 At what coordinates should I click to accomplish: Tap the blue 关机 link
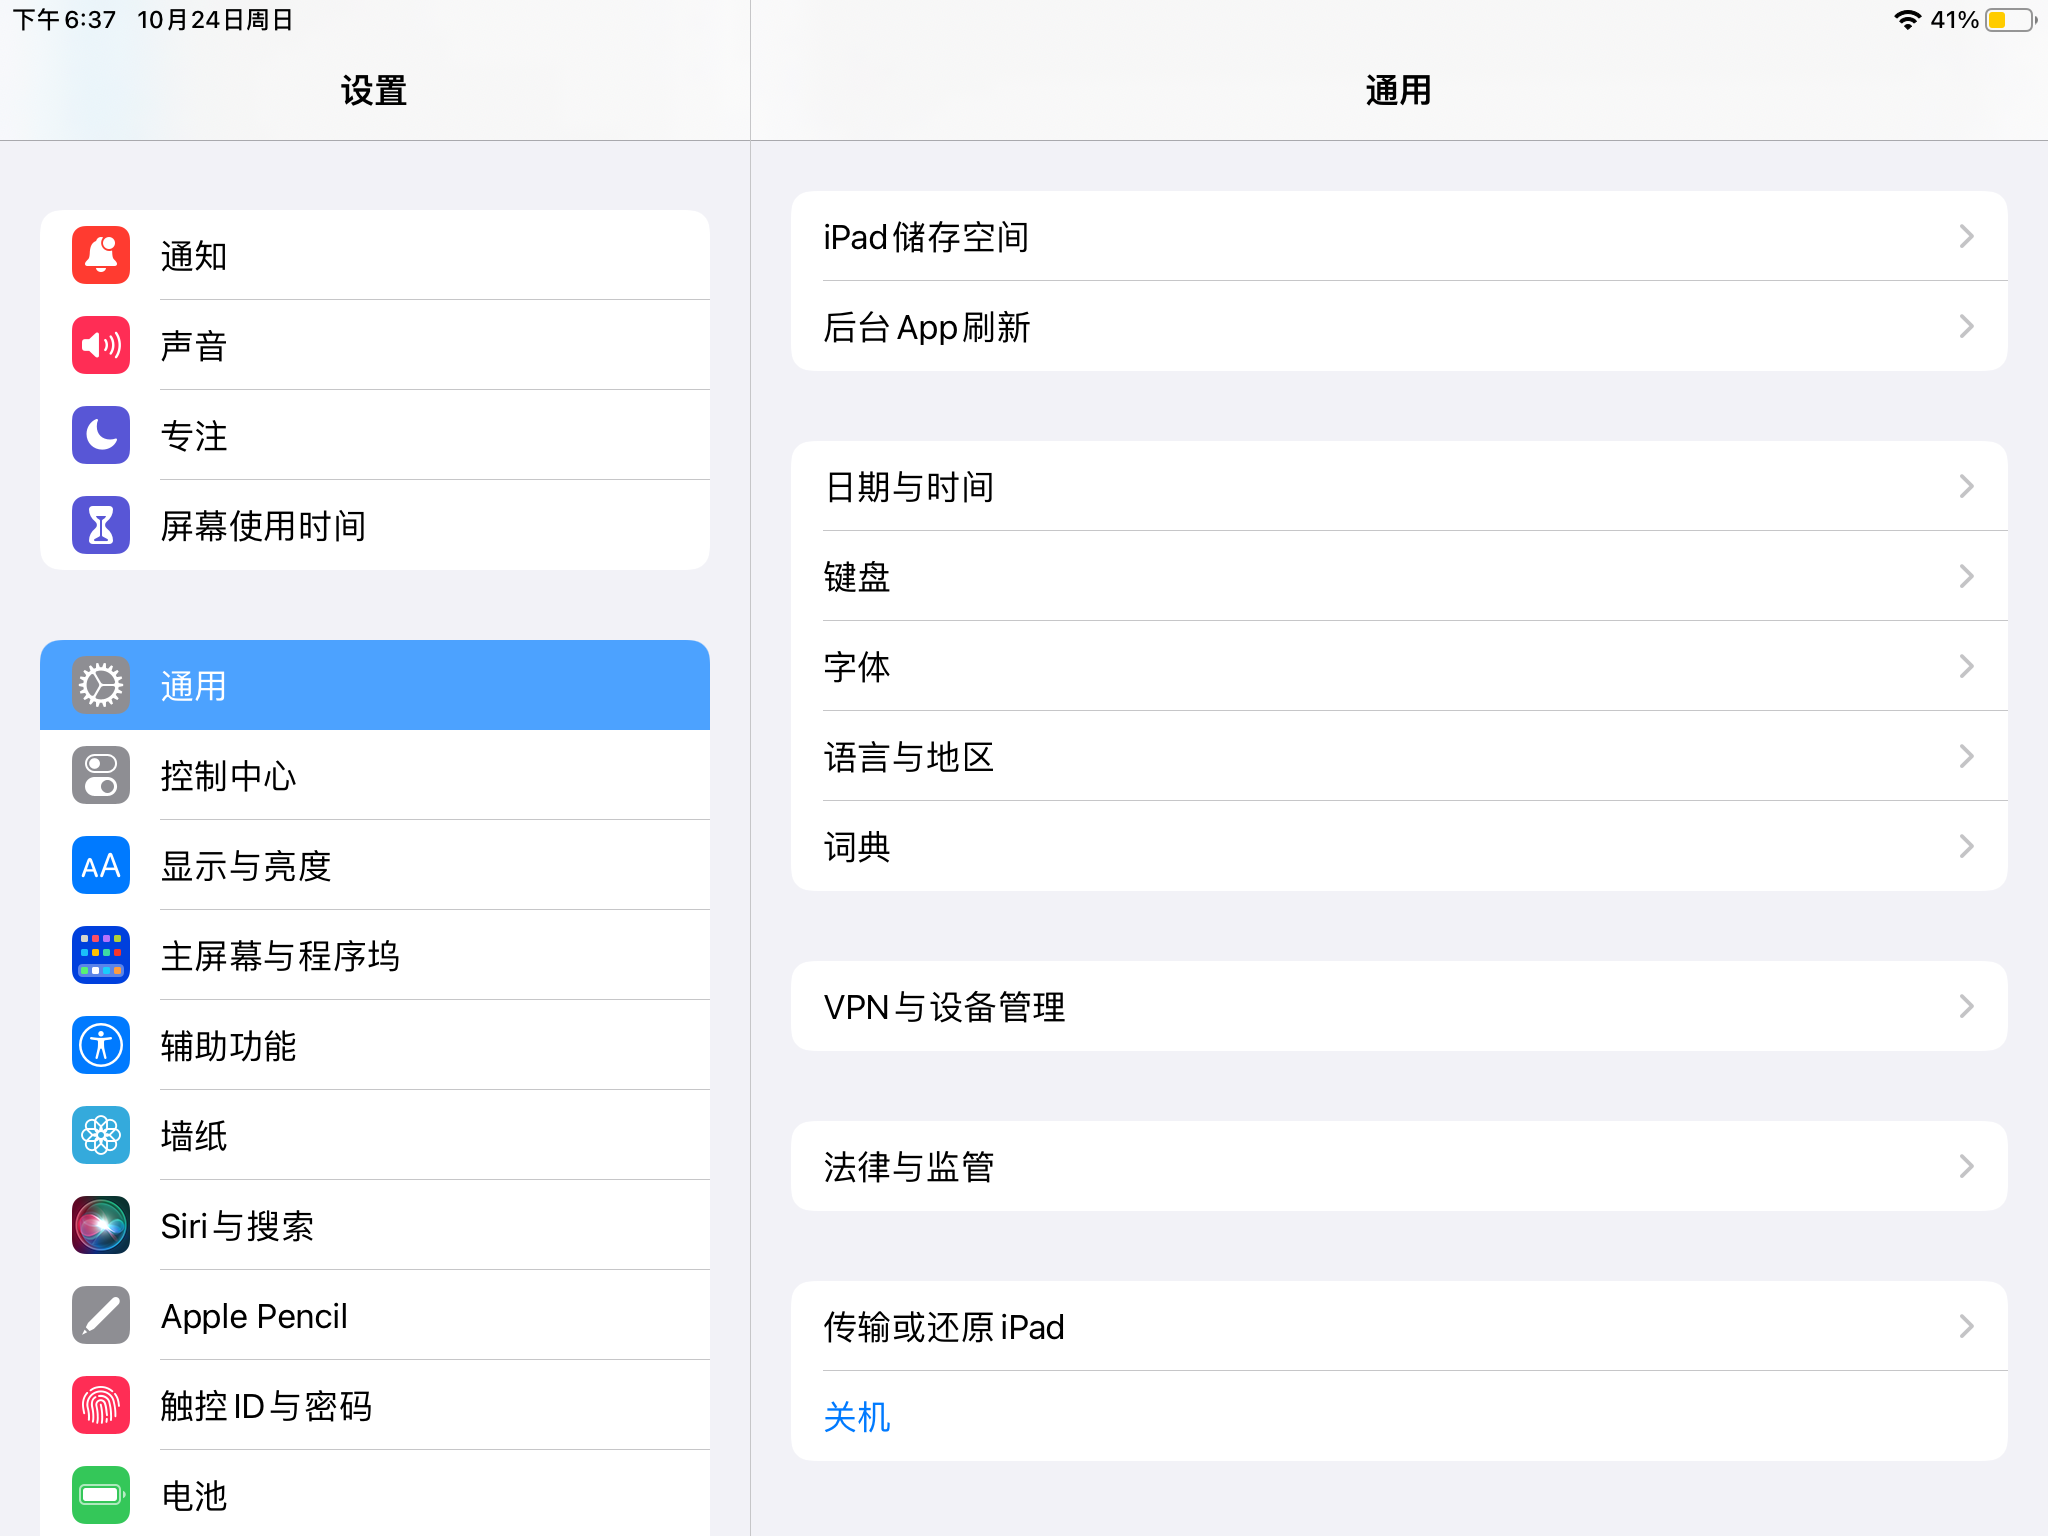tap(857, 1416)
